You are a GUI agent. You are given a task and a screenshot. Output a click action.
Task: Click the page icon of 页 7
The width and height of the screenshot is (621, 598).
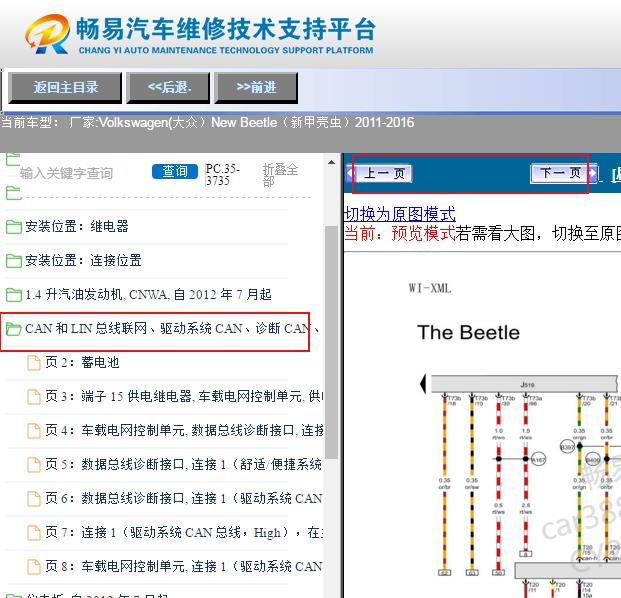coord(34,533)
